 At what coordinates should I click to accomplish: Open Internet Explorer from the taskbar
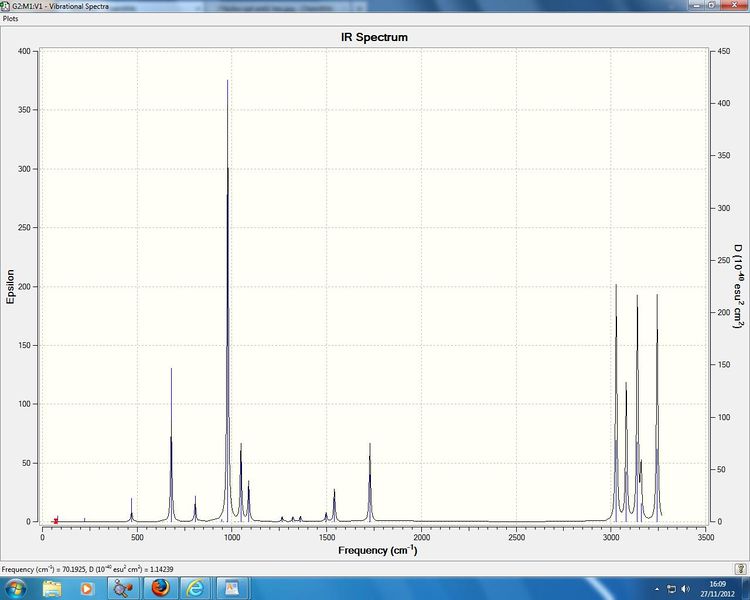tap(196, 589)
